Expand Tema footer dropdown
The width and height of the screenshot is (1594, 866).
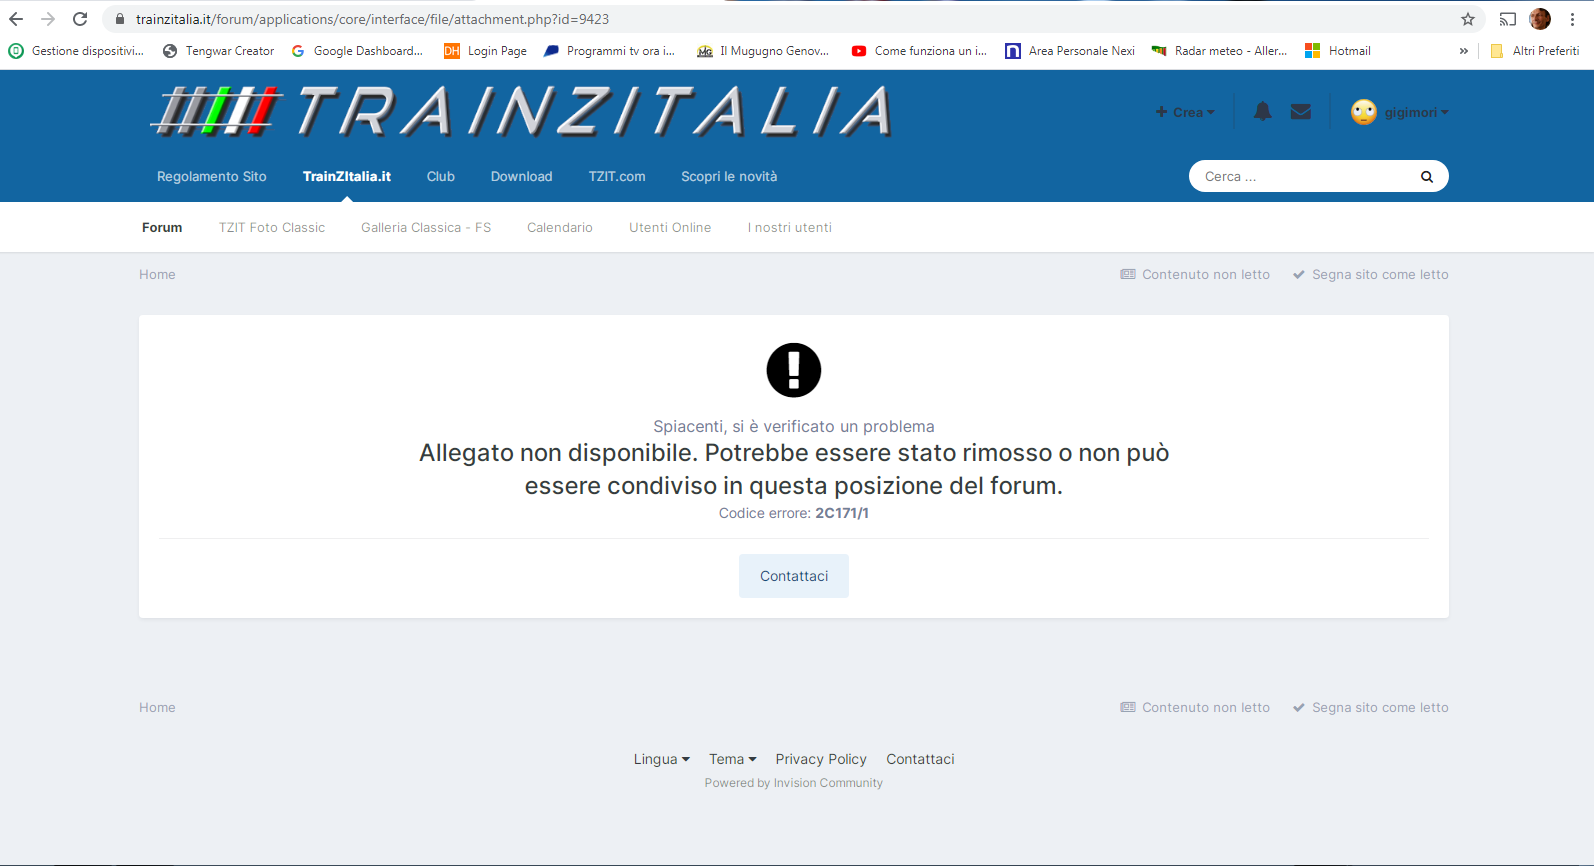tap(733, 759)
